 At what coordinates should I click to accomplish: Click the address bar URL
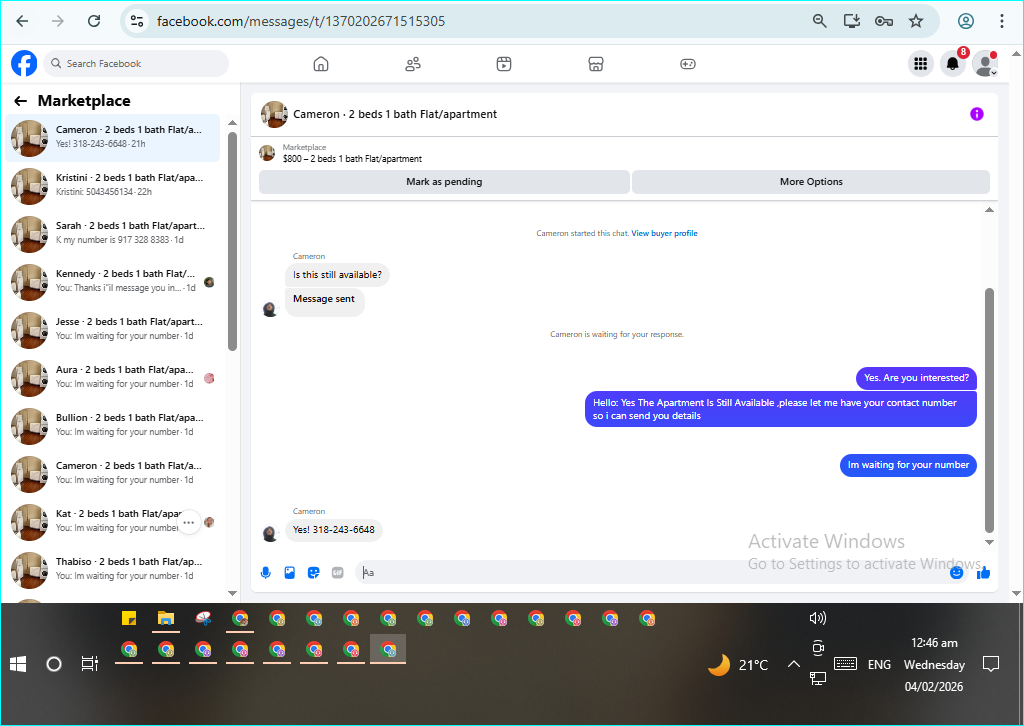[x=301, y=21]
